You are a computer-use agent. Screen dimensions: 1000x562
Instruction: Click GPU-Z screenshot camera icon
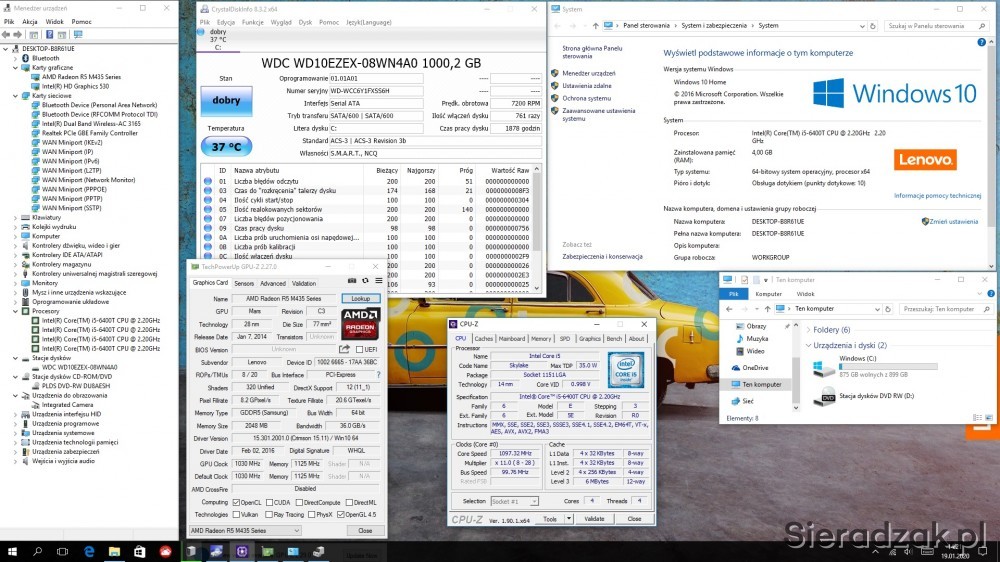[x=352, y=281]
